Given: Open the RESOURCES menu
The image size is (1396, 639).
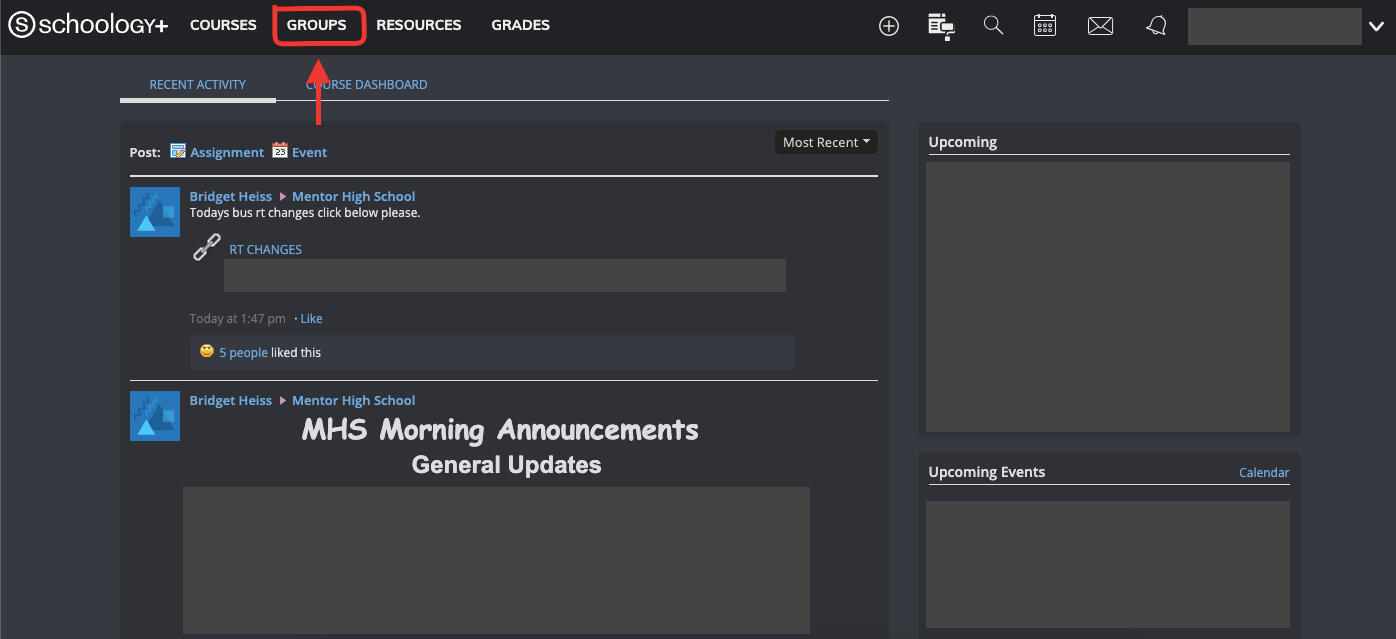Looking at the screenshot, I should point(418,25).
